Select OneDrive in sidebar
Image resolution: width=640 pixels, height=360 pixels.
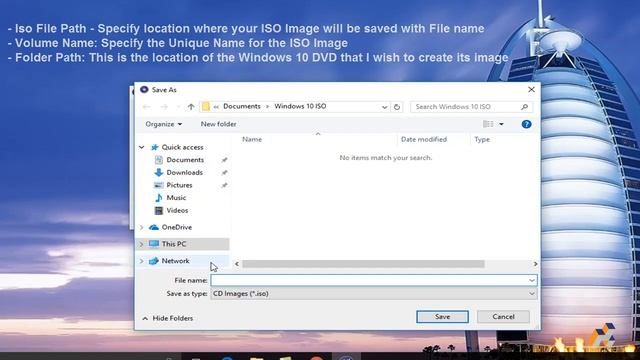point(176,227)
